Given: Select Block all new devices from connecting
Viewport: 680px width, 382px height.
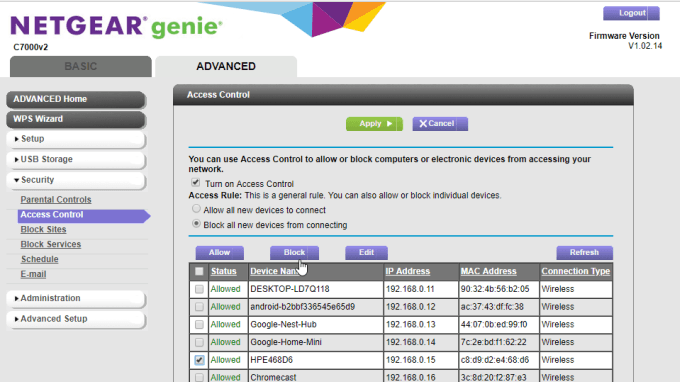Looking at the screenshot, I should (x=196, y=224).
